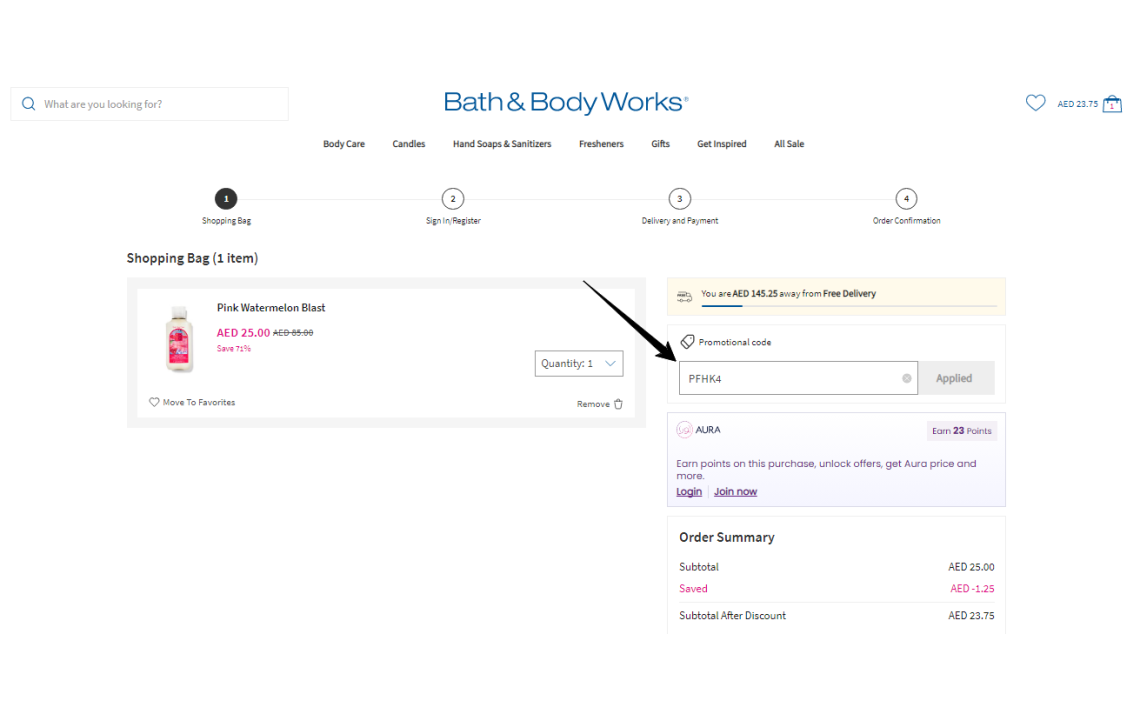Click the promotional code tag icon

pyautogui.click(x=687, y=342)
